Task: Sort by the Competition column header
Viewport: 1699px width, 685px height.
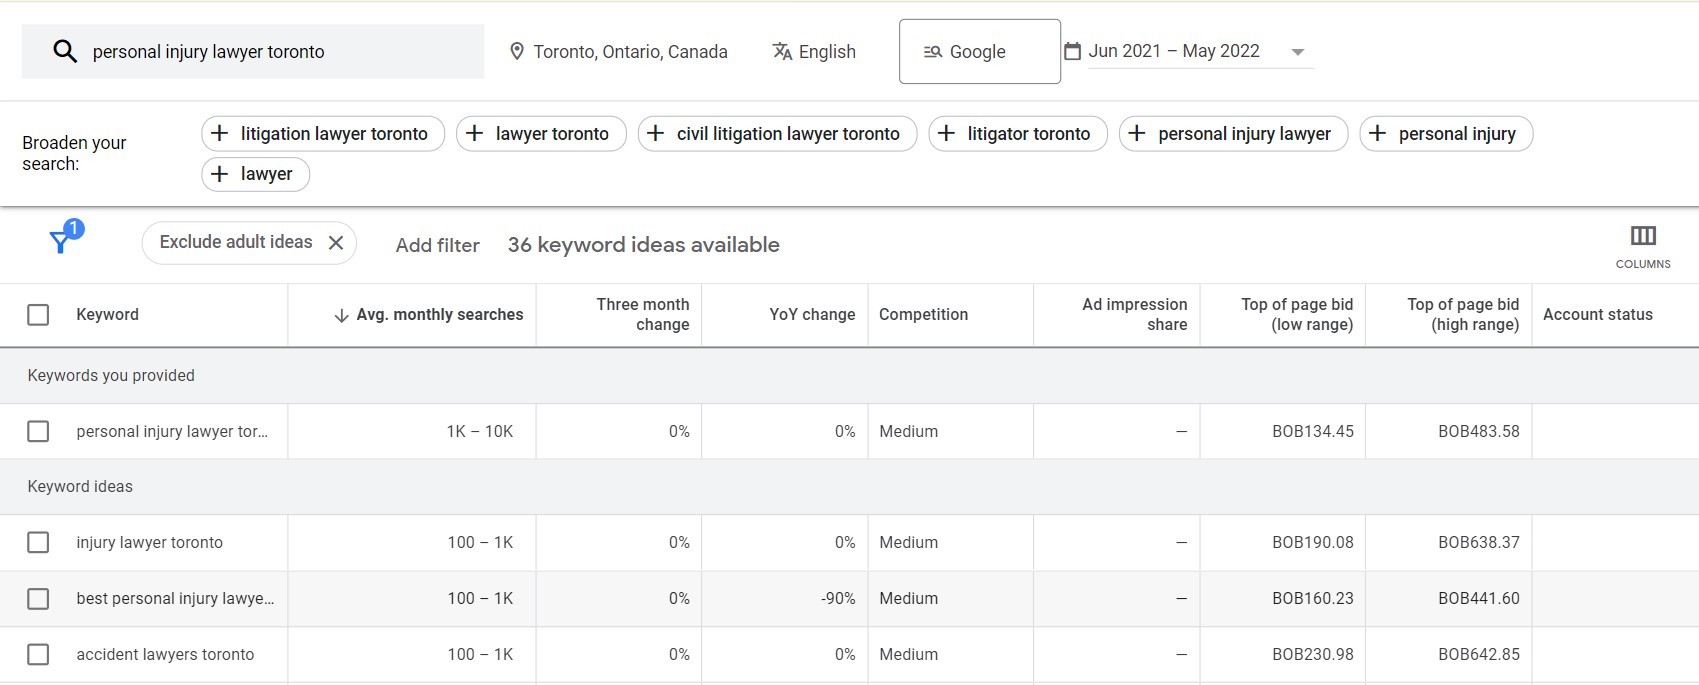Action: point(923,315)
